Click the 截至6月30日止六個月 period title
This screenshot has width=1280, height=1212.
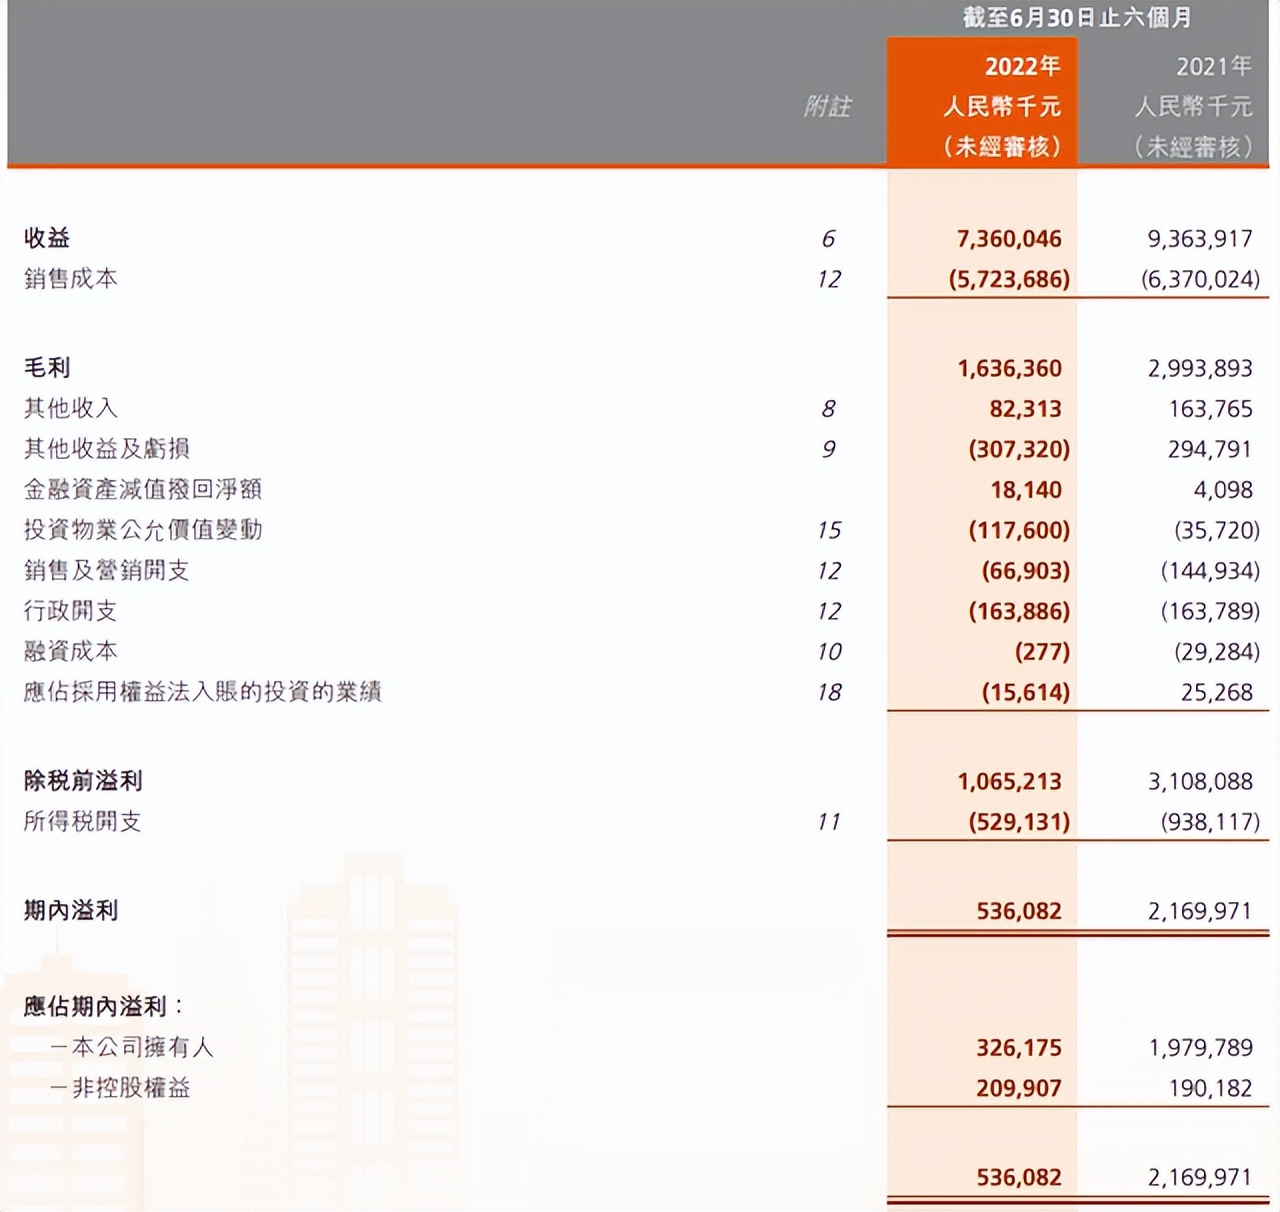point(1077,18)
